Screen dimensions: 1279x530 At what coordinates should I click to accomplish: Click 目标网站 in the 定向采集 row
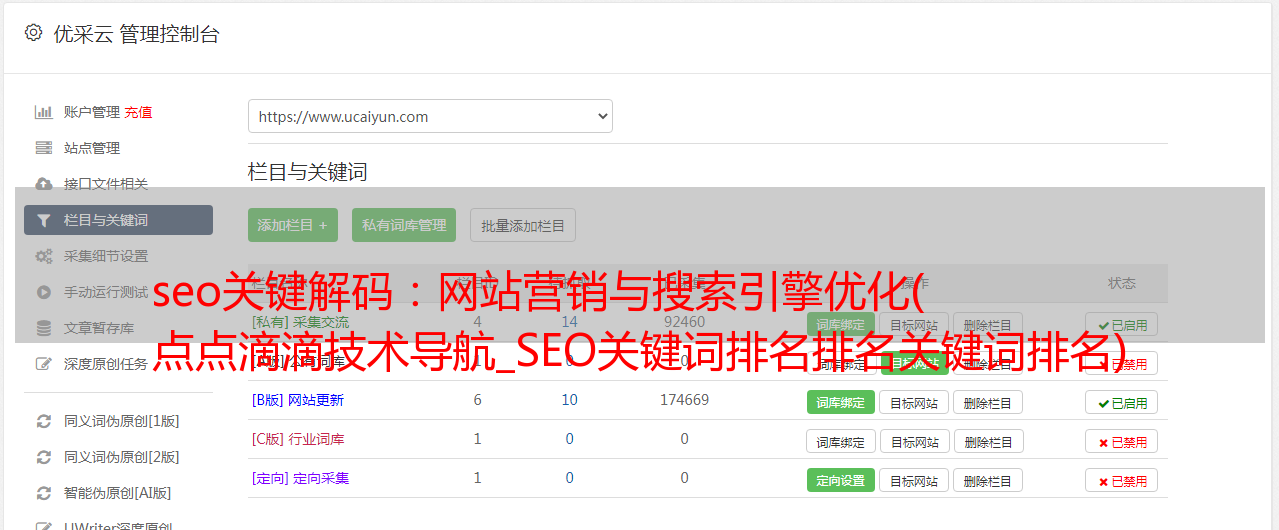coord(914,480)
